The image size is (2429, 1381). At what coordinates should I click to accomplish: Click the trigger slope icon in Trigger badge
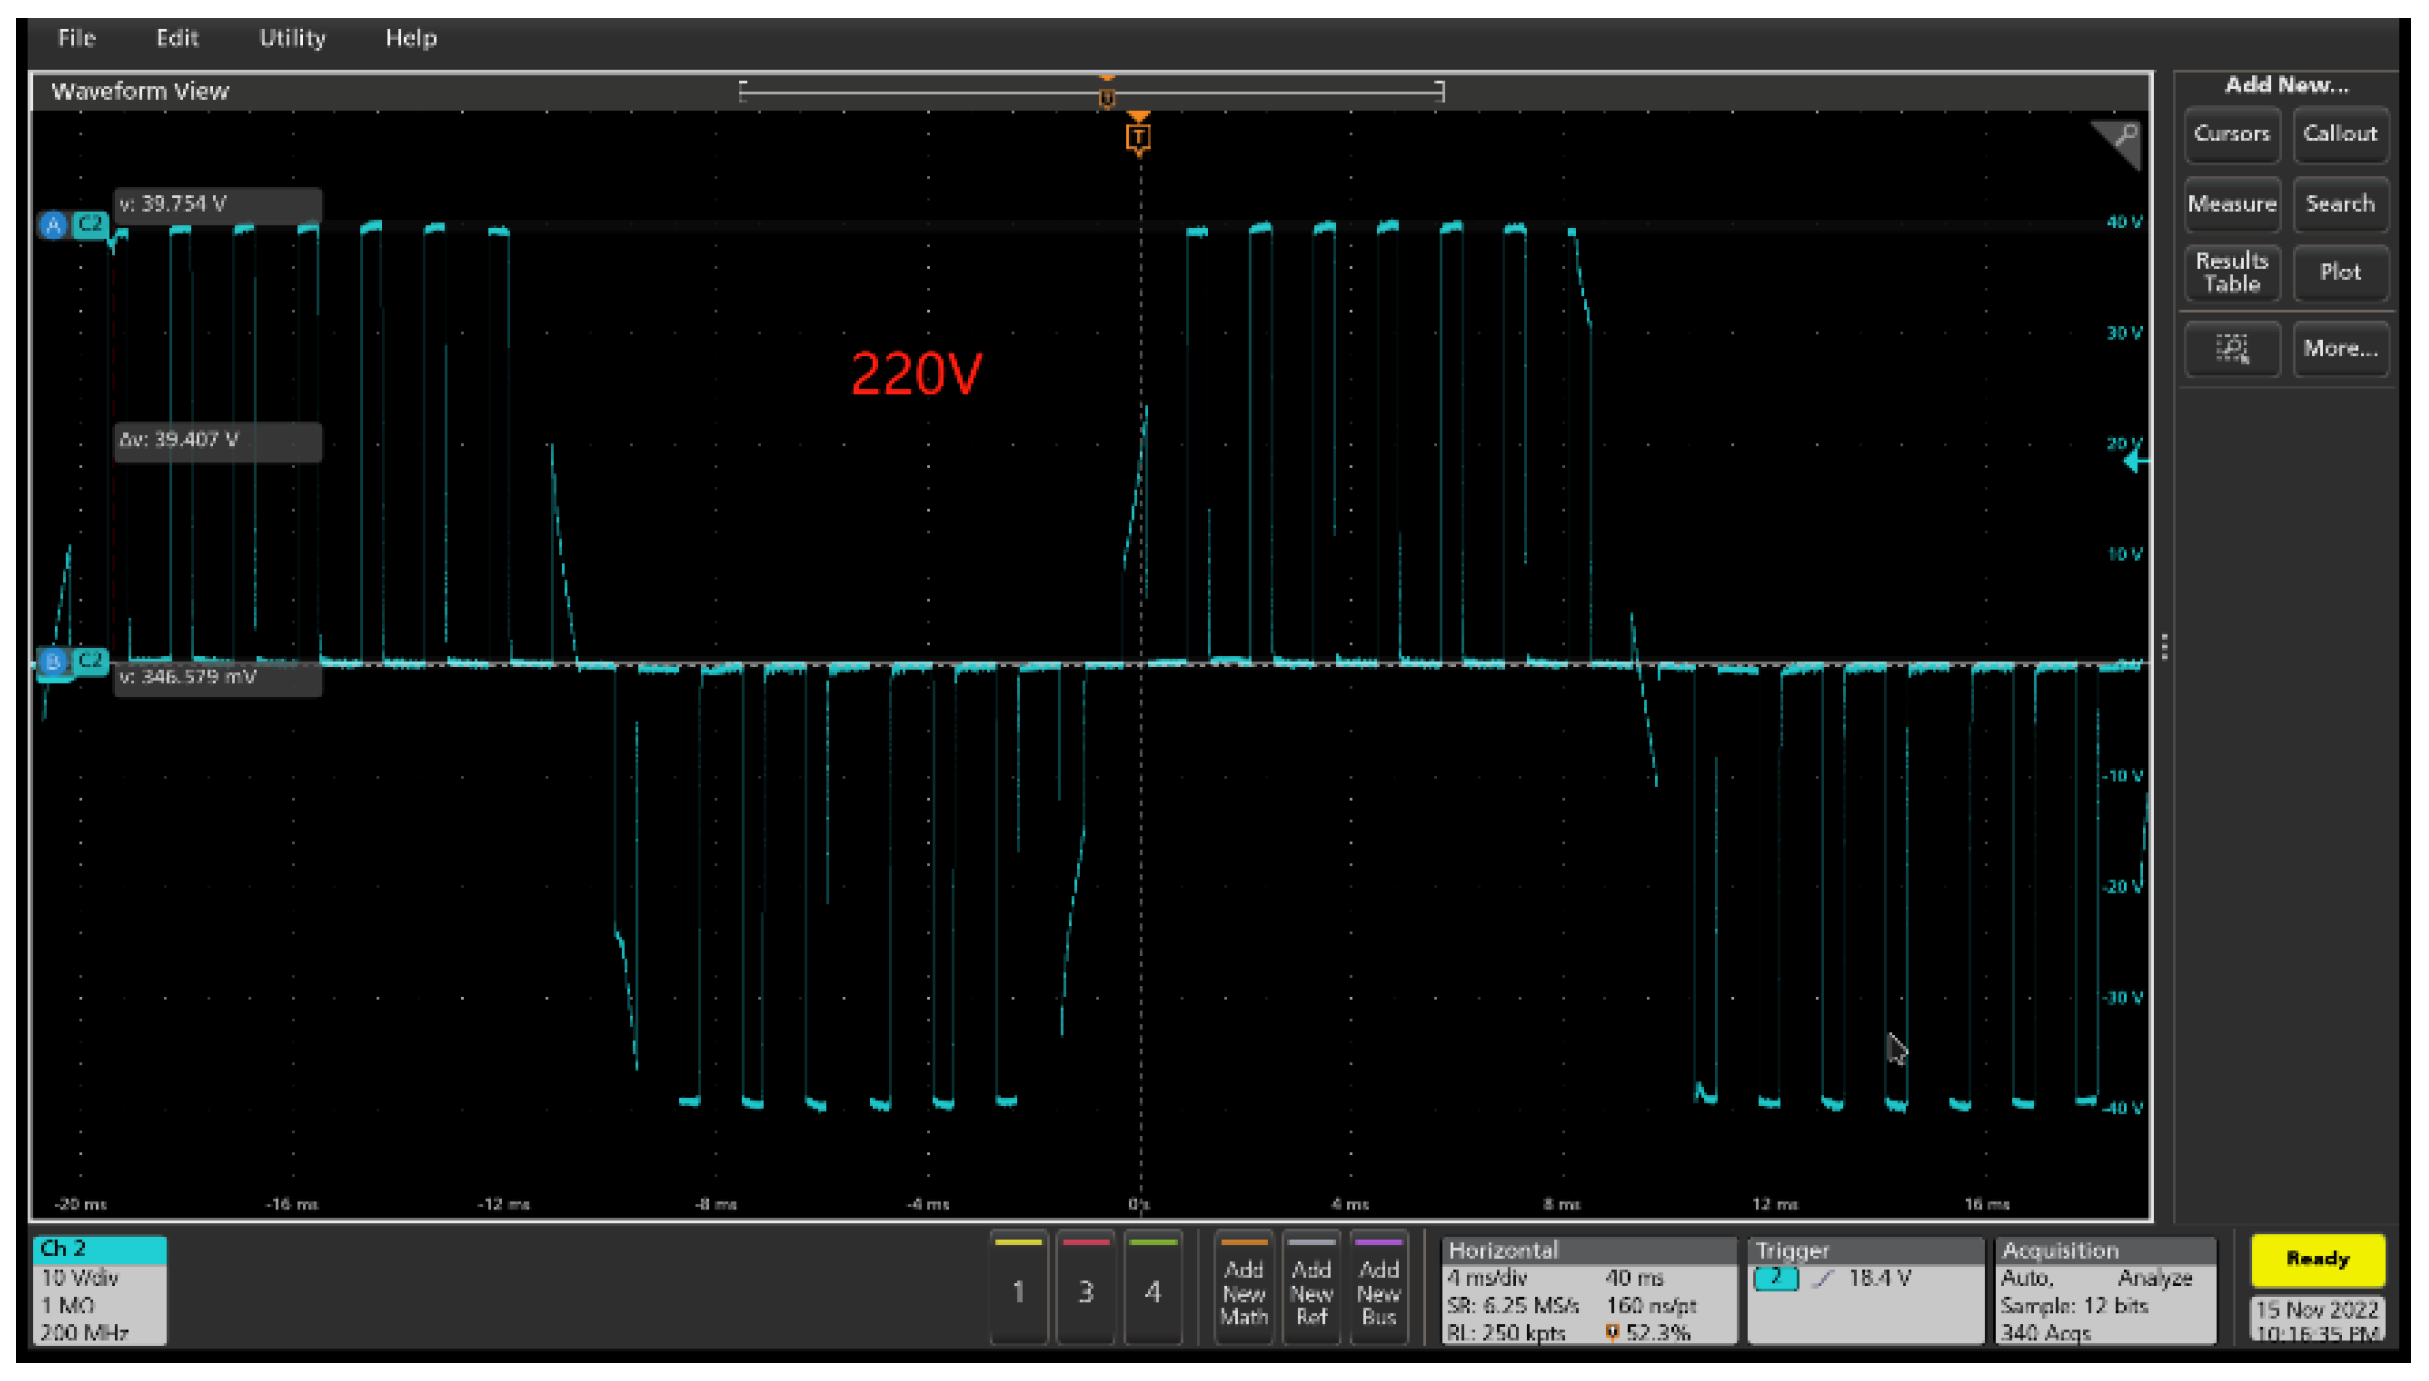(1824, 1278)
